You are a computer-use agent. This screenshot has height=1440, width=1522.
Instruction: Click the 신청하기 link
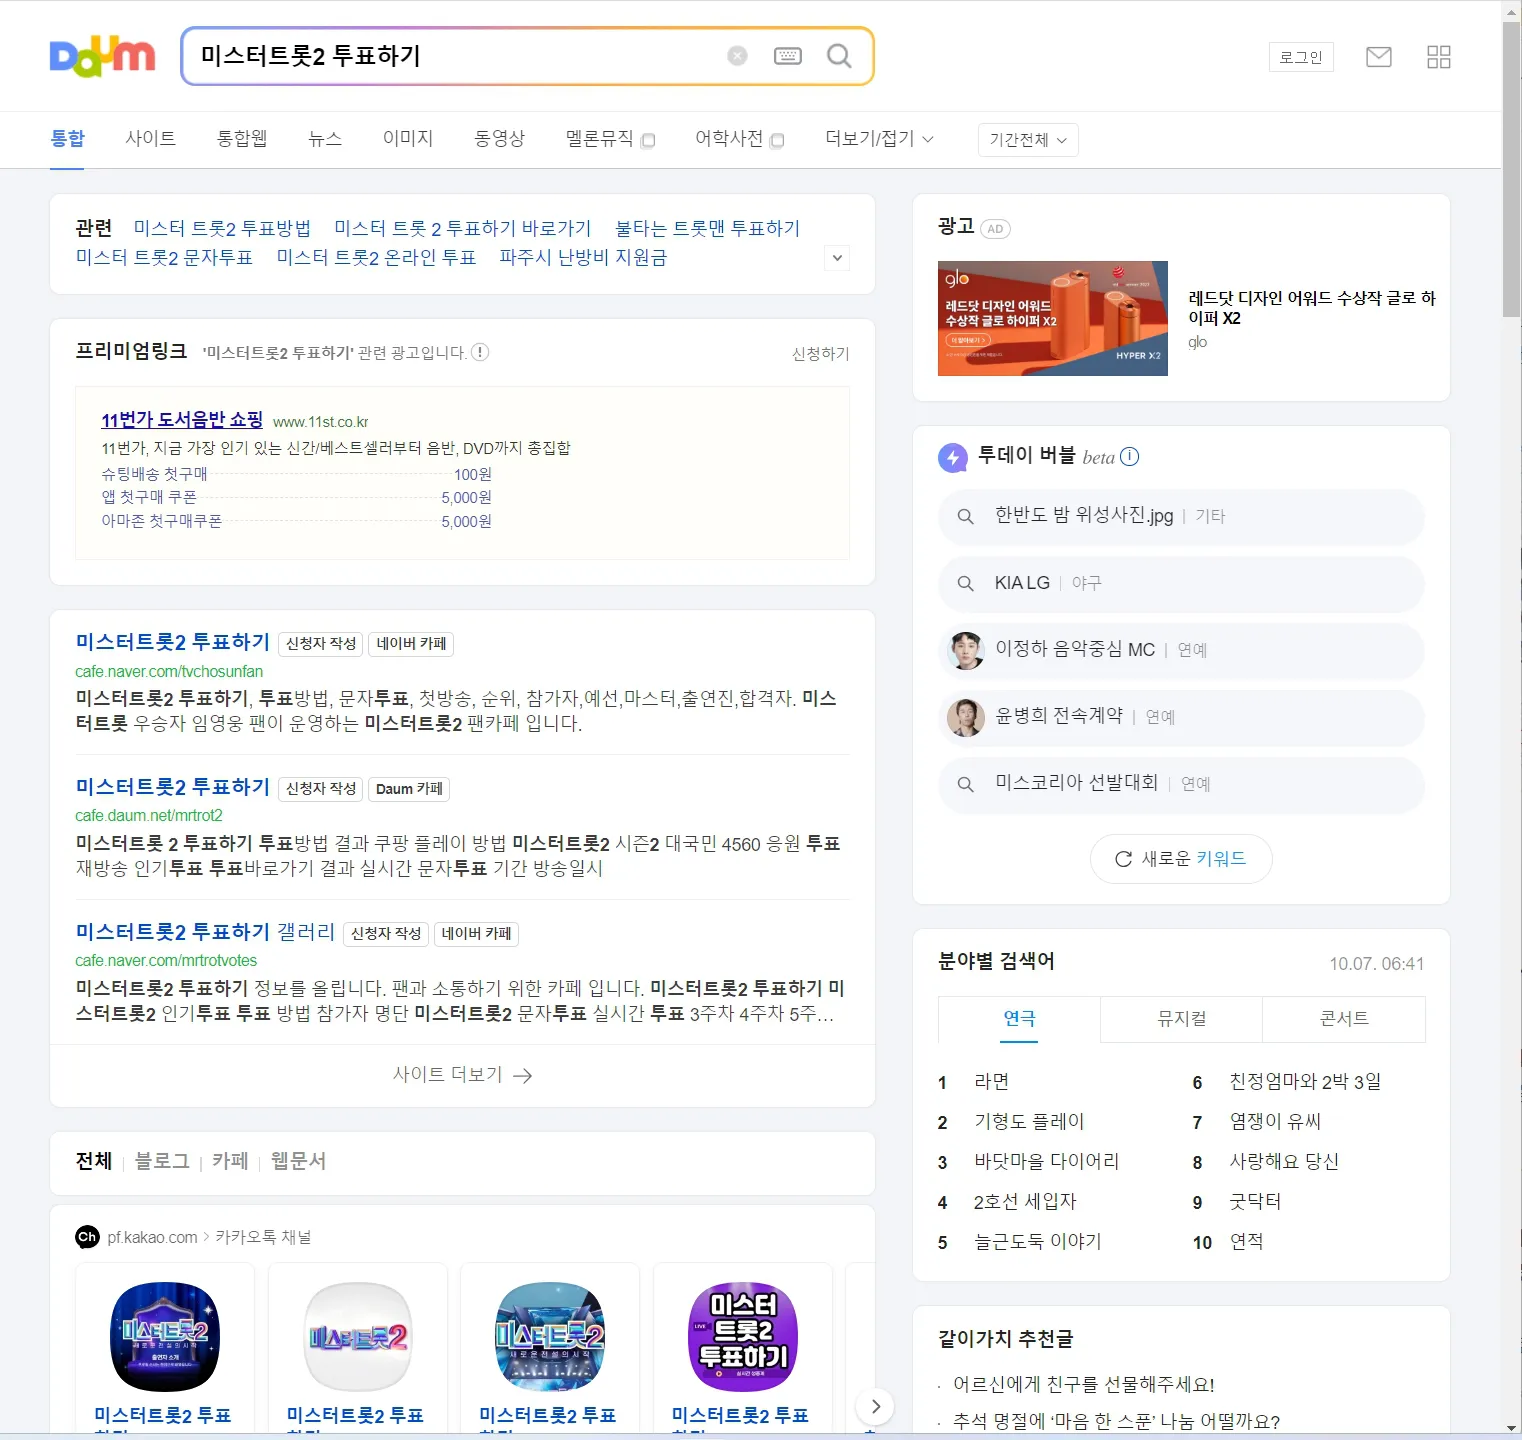coord(821,353)
